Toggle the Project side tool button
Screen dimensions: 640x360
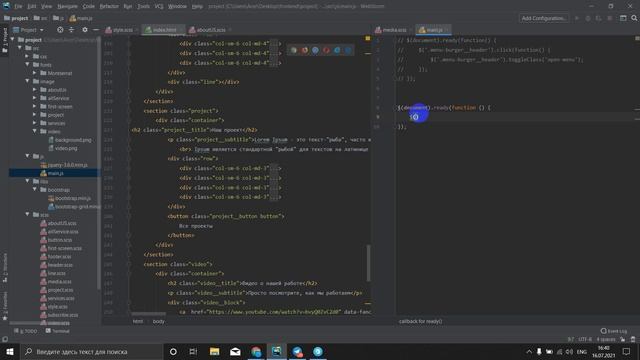pos(4,40)
